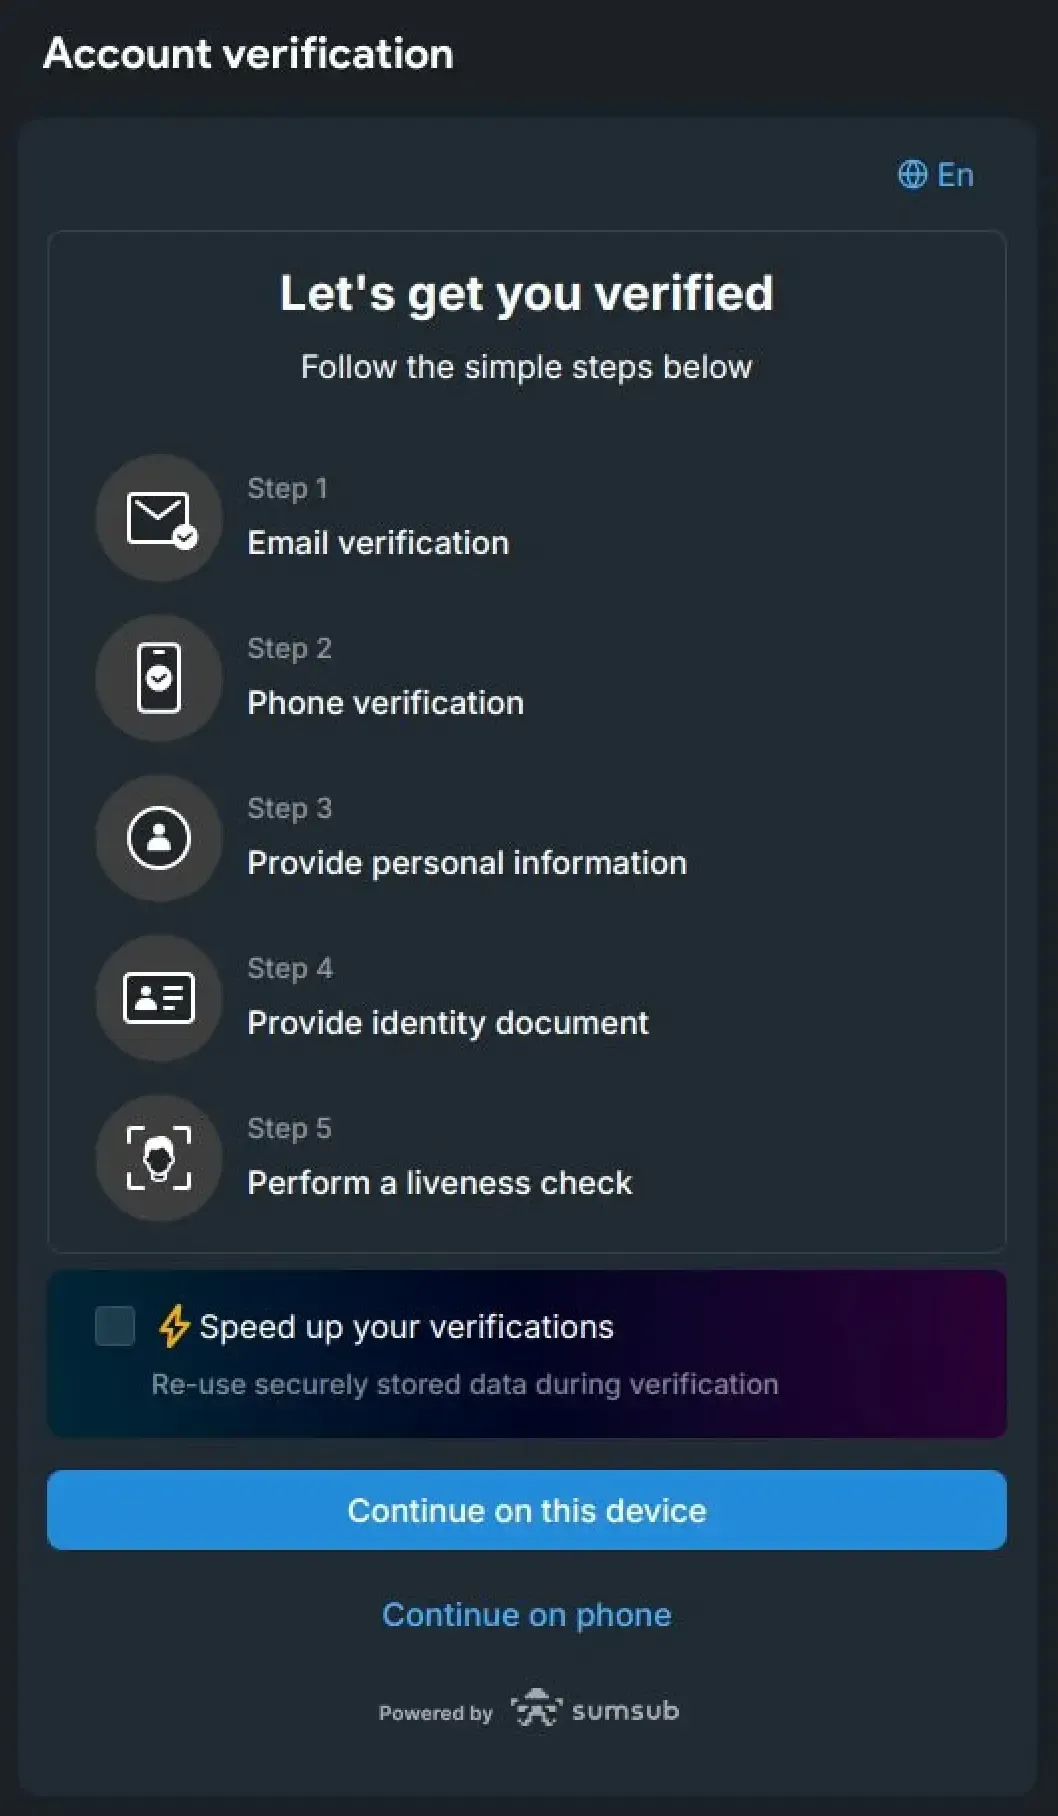Click 'Provide personal information' text
The height and width of the screenshot is (1816, 1058).
click(467, 863)
